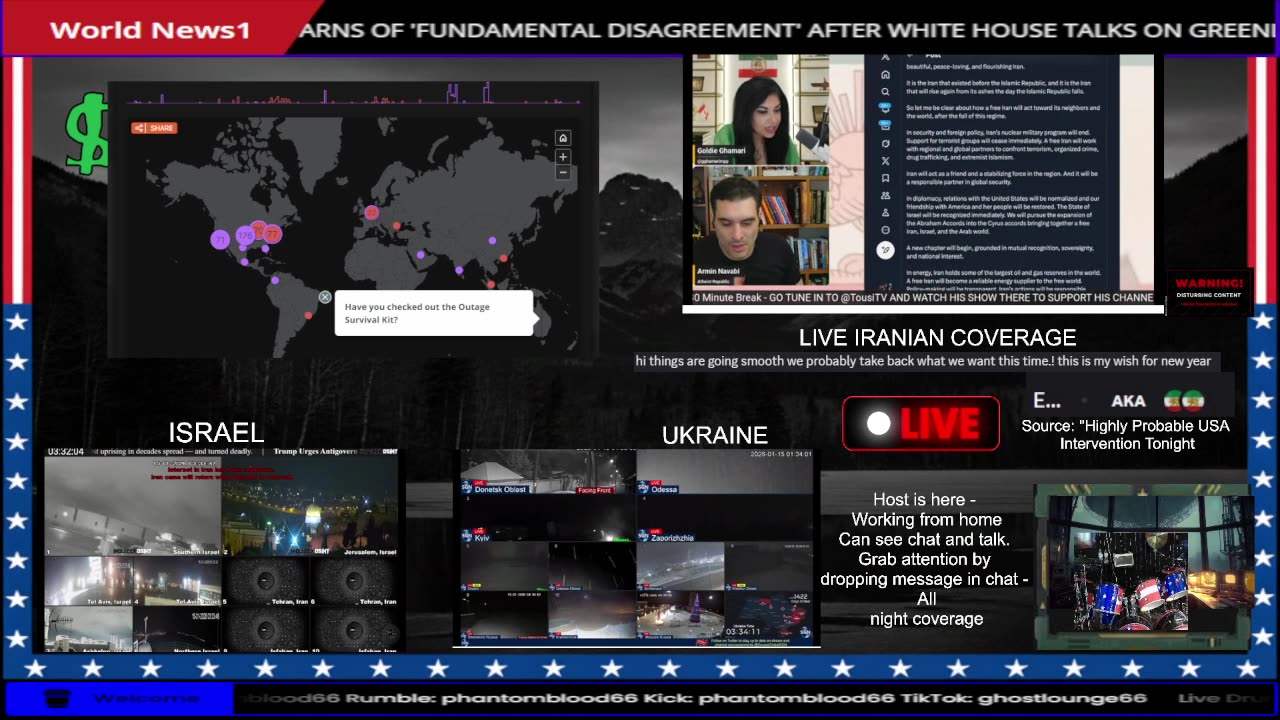Open X Search icon in post sidebar
This screenshot has height=720, width=1280.
(x=885, y=91)
